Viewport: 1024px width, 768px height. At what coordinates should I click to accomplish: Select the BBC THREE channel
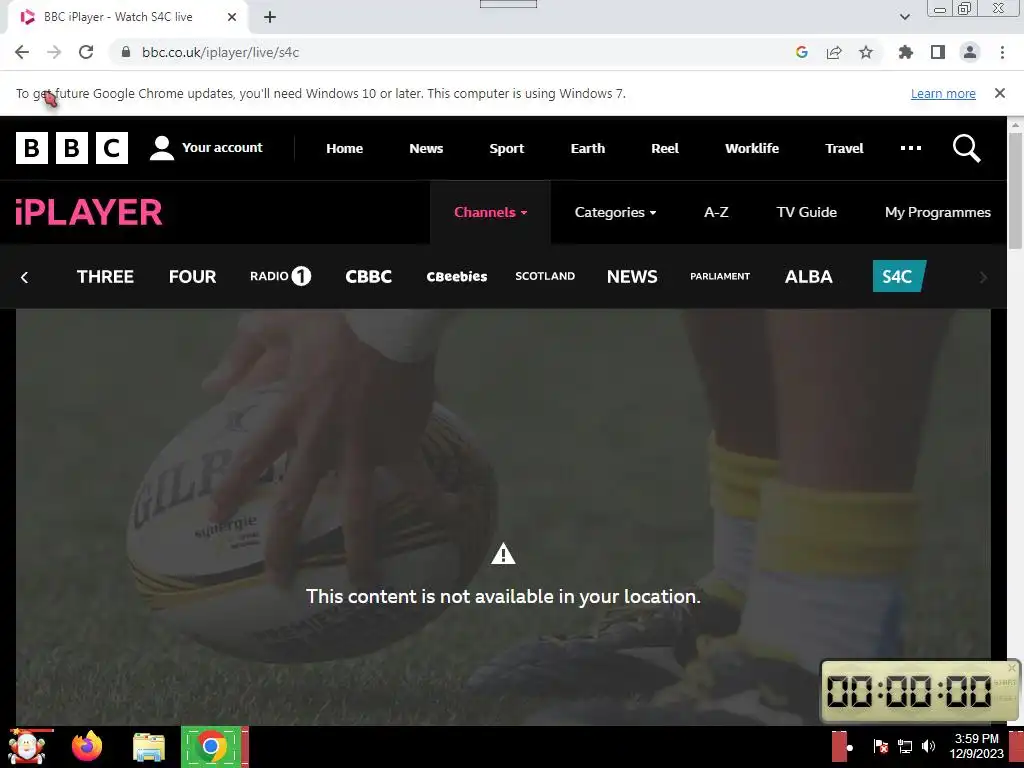click(105, 276)
